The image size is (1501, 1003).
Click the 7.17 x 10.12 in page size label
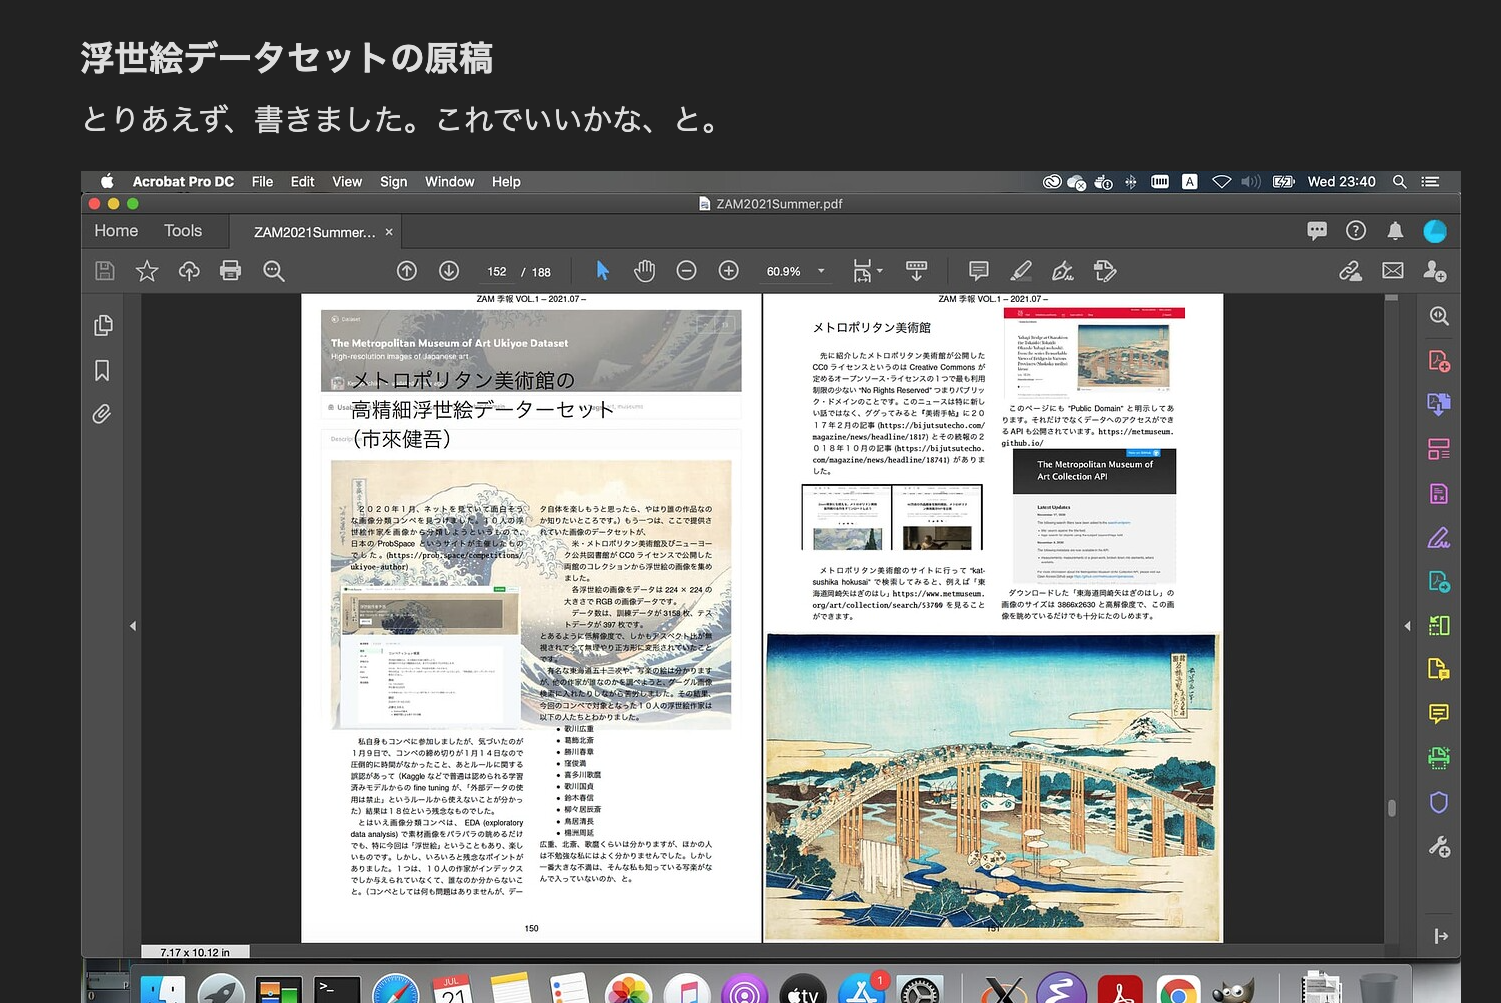(x=195, y=952)
